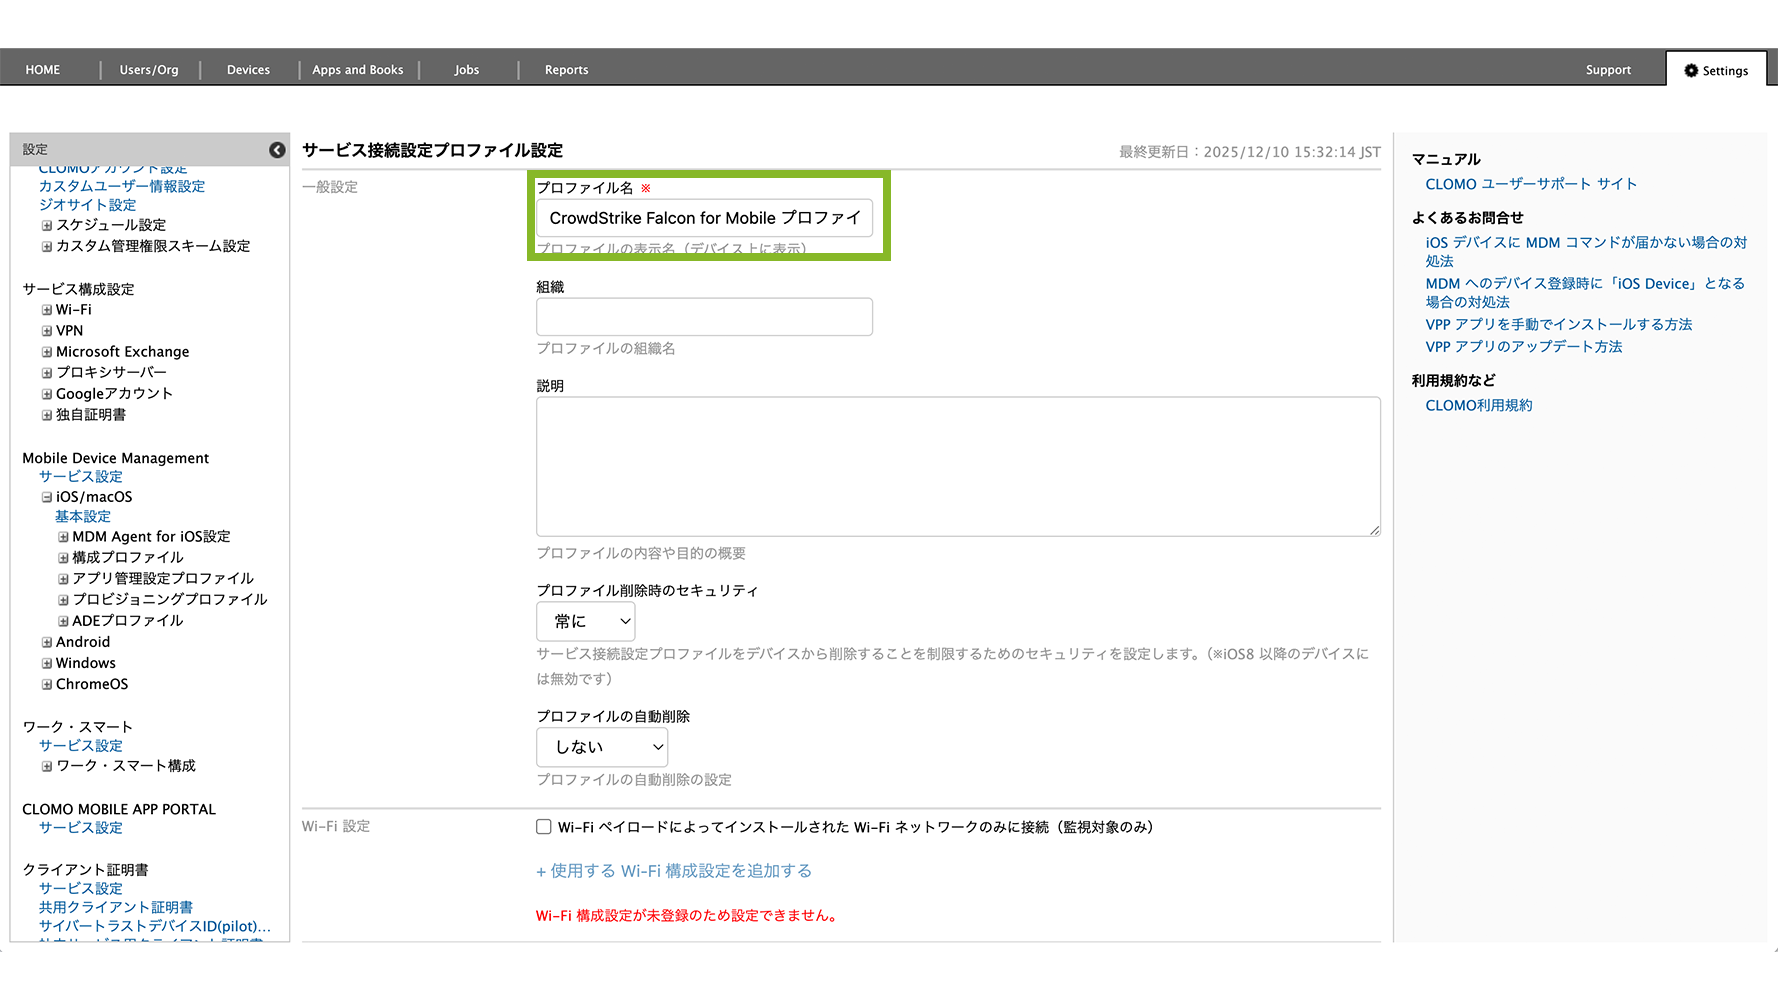
Task: Expand the Wi-Fi tree node
Action: 47,310
